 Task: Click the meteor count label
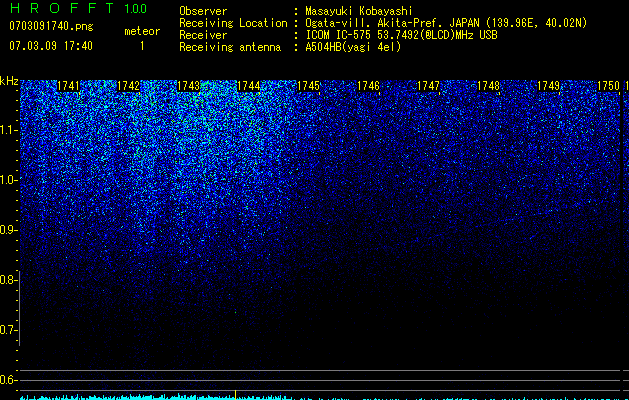[142, 31]
